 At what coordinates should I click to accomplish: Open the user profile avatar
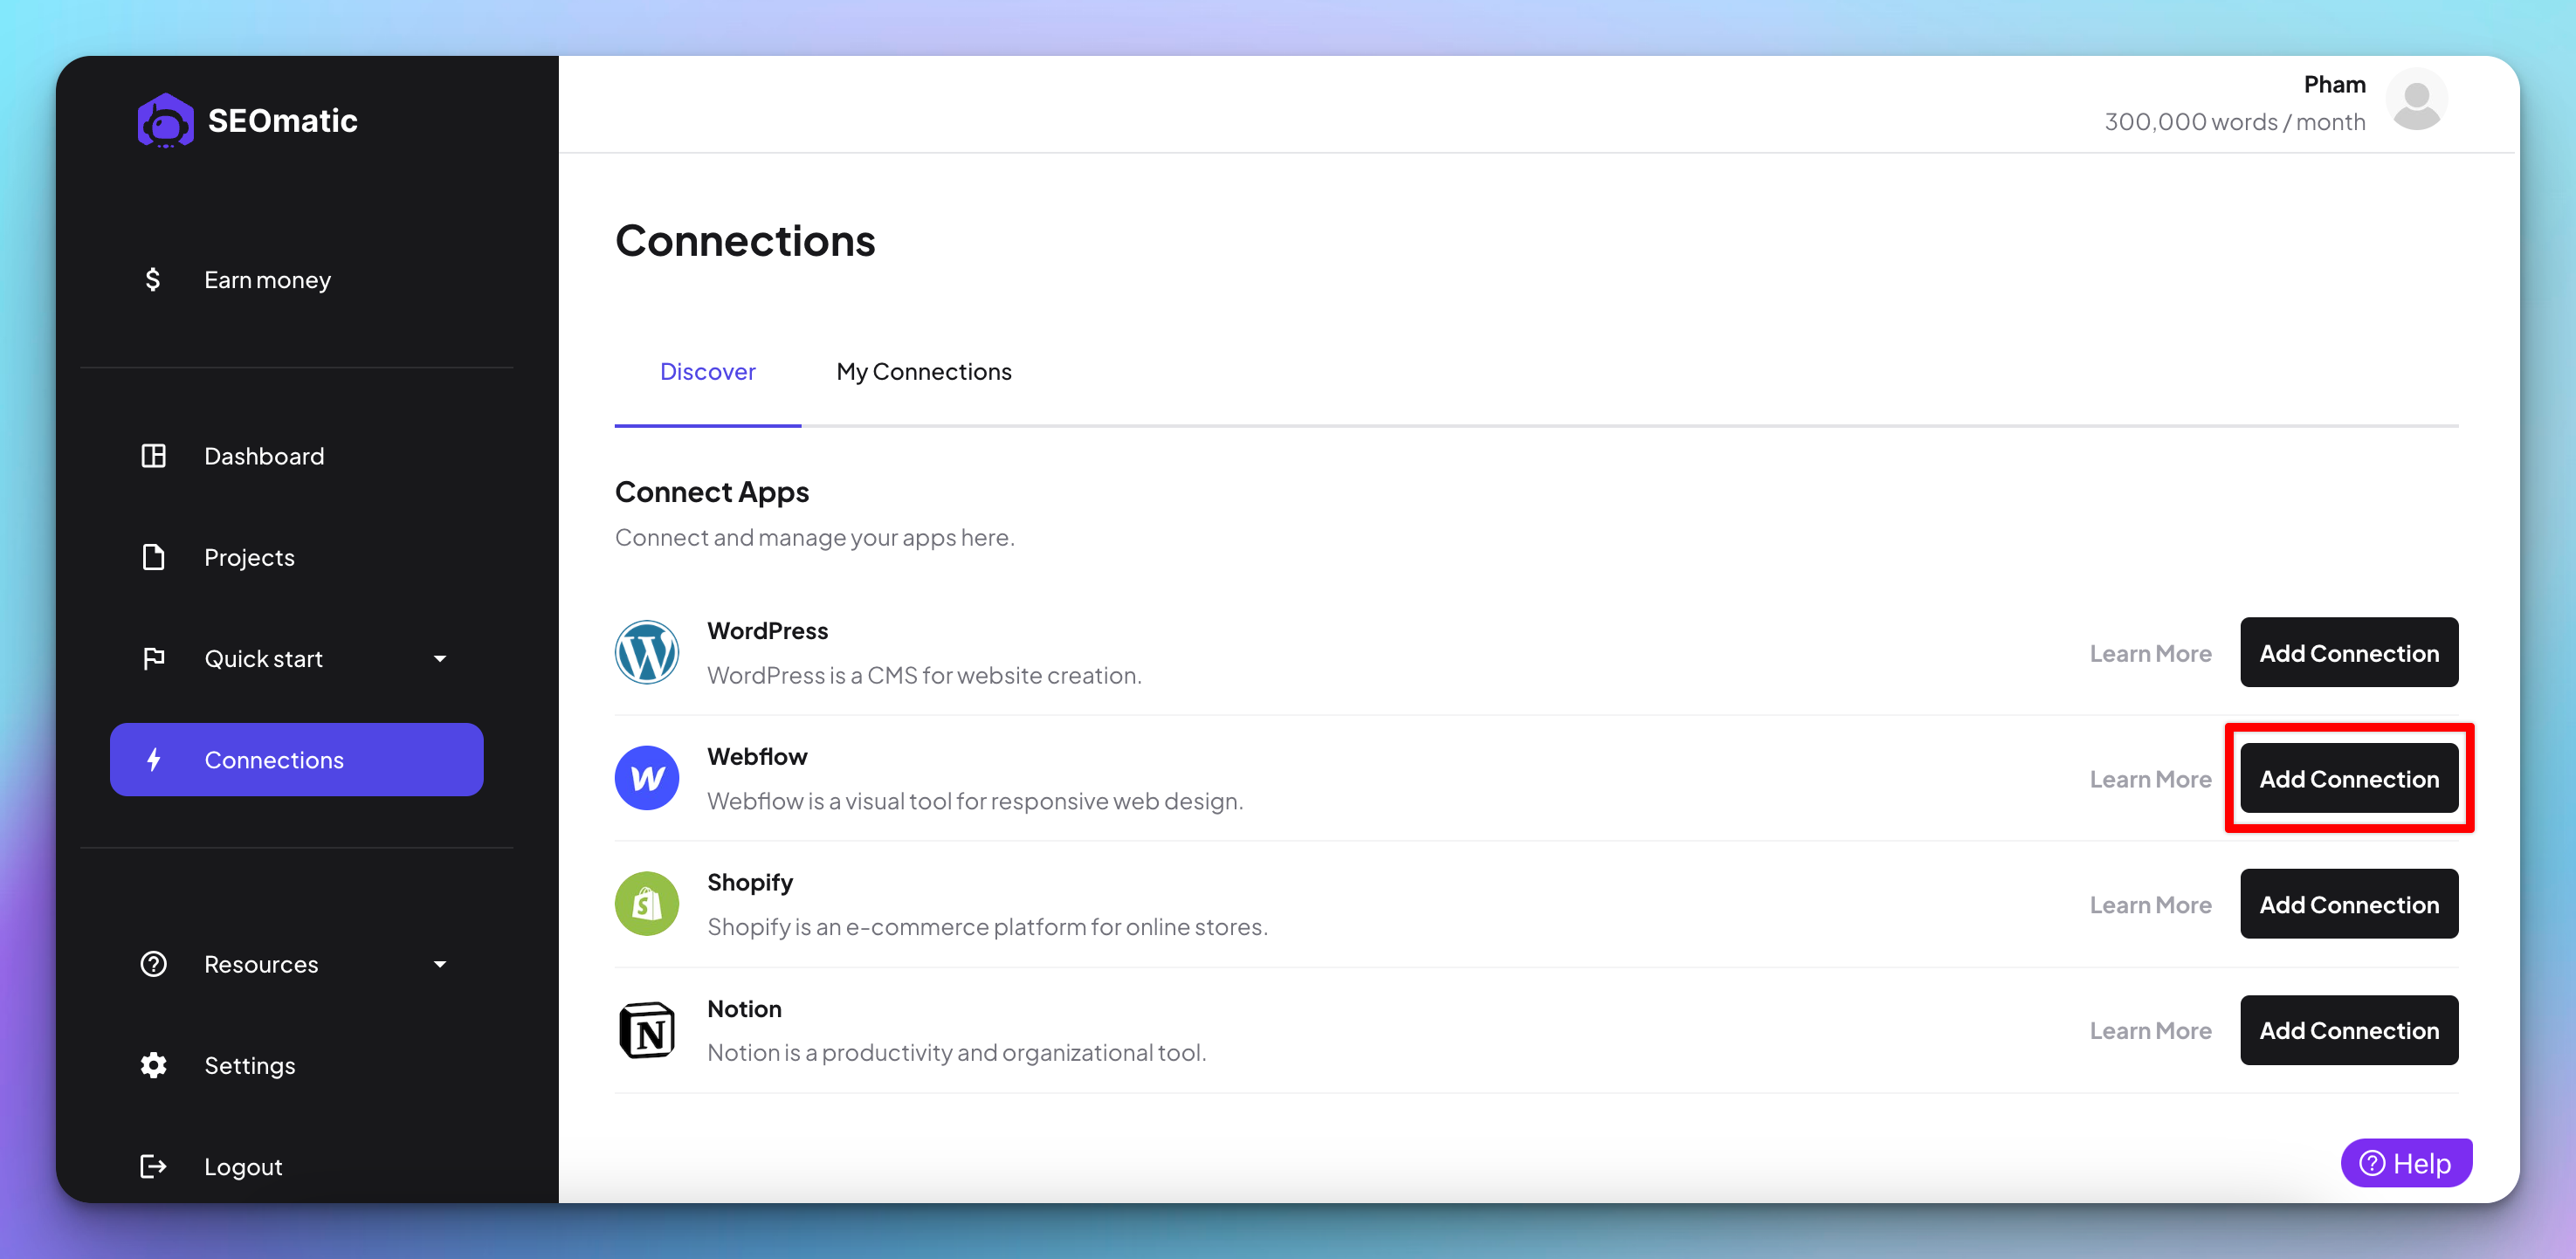[2417, 100]
